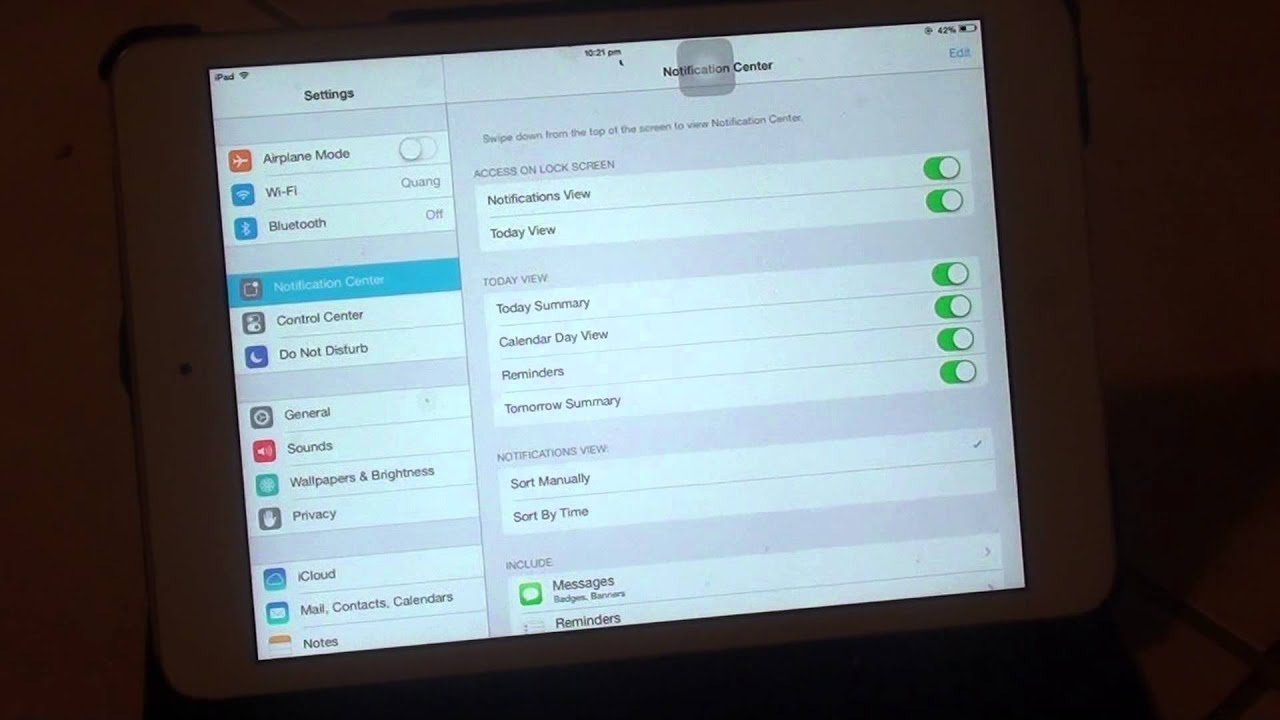Tap the Edit button
The height and width of the screenshot is (720, 1280).
[x=959, y=53]
